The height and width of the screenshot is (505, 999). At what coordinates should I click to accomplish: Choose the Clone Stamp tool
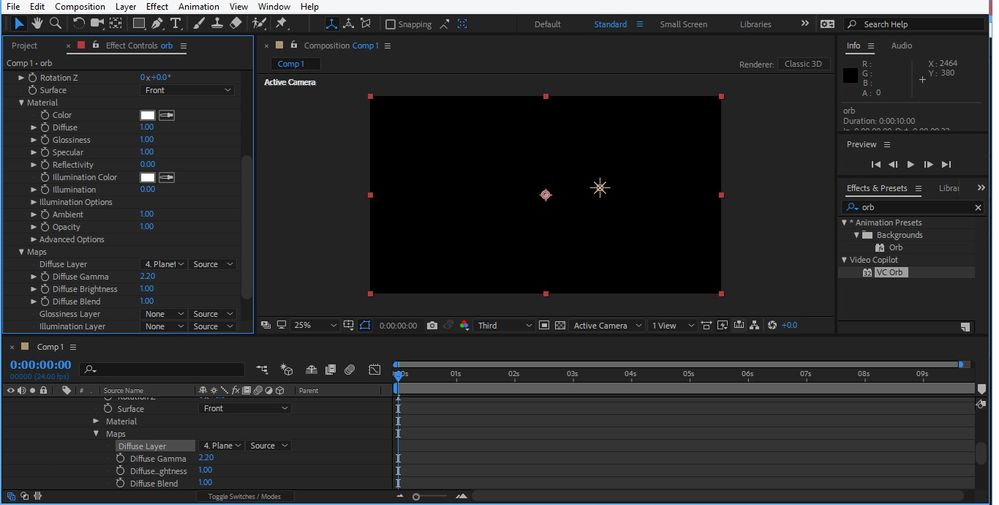pyautogui.click(x=216, y=23)
